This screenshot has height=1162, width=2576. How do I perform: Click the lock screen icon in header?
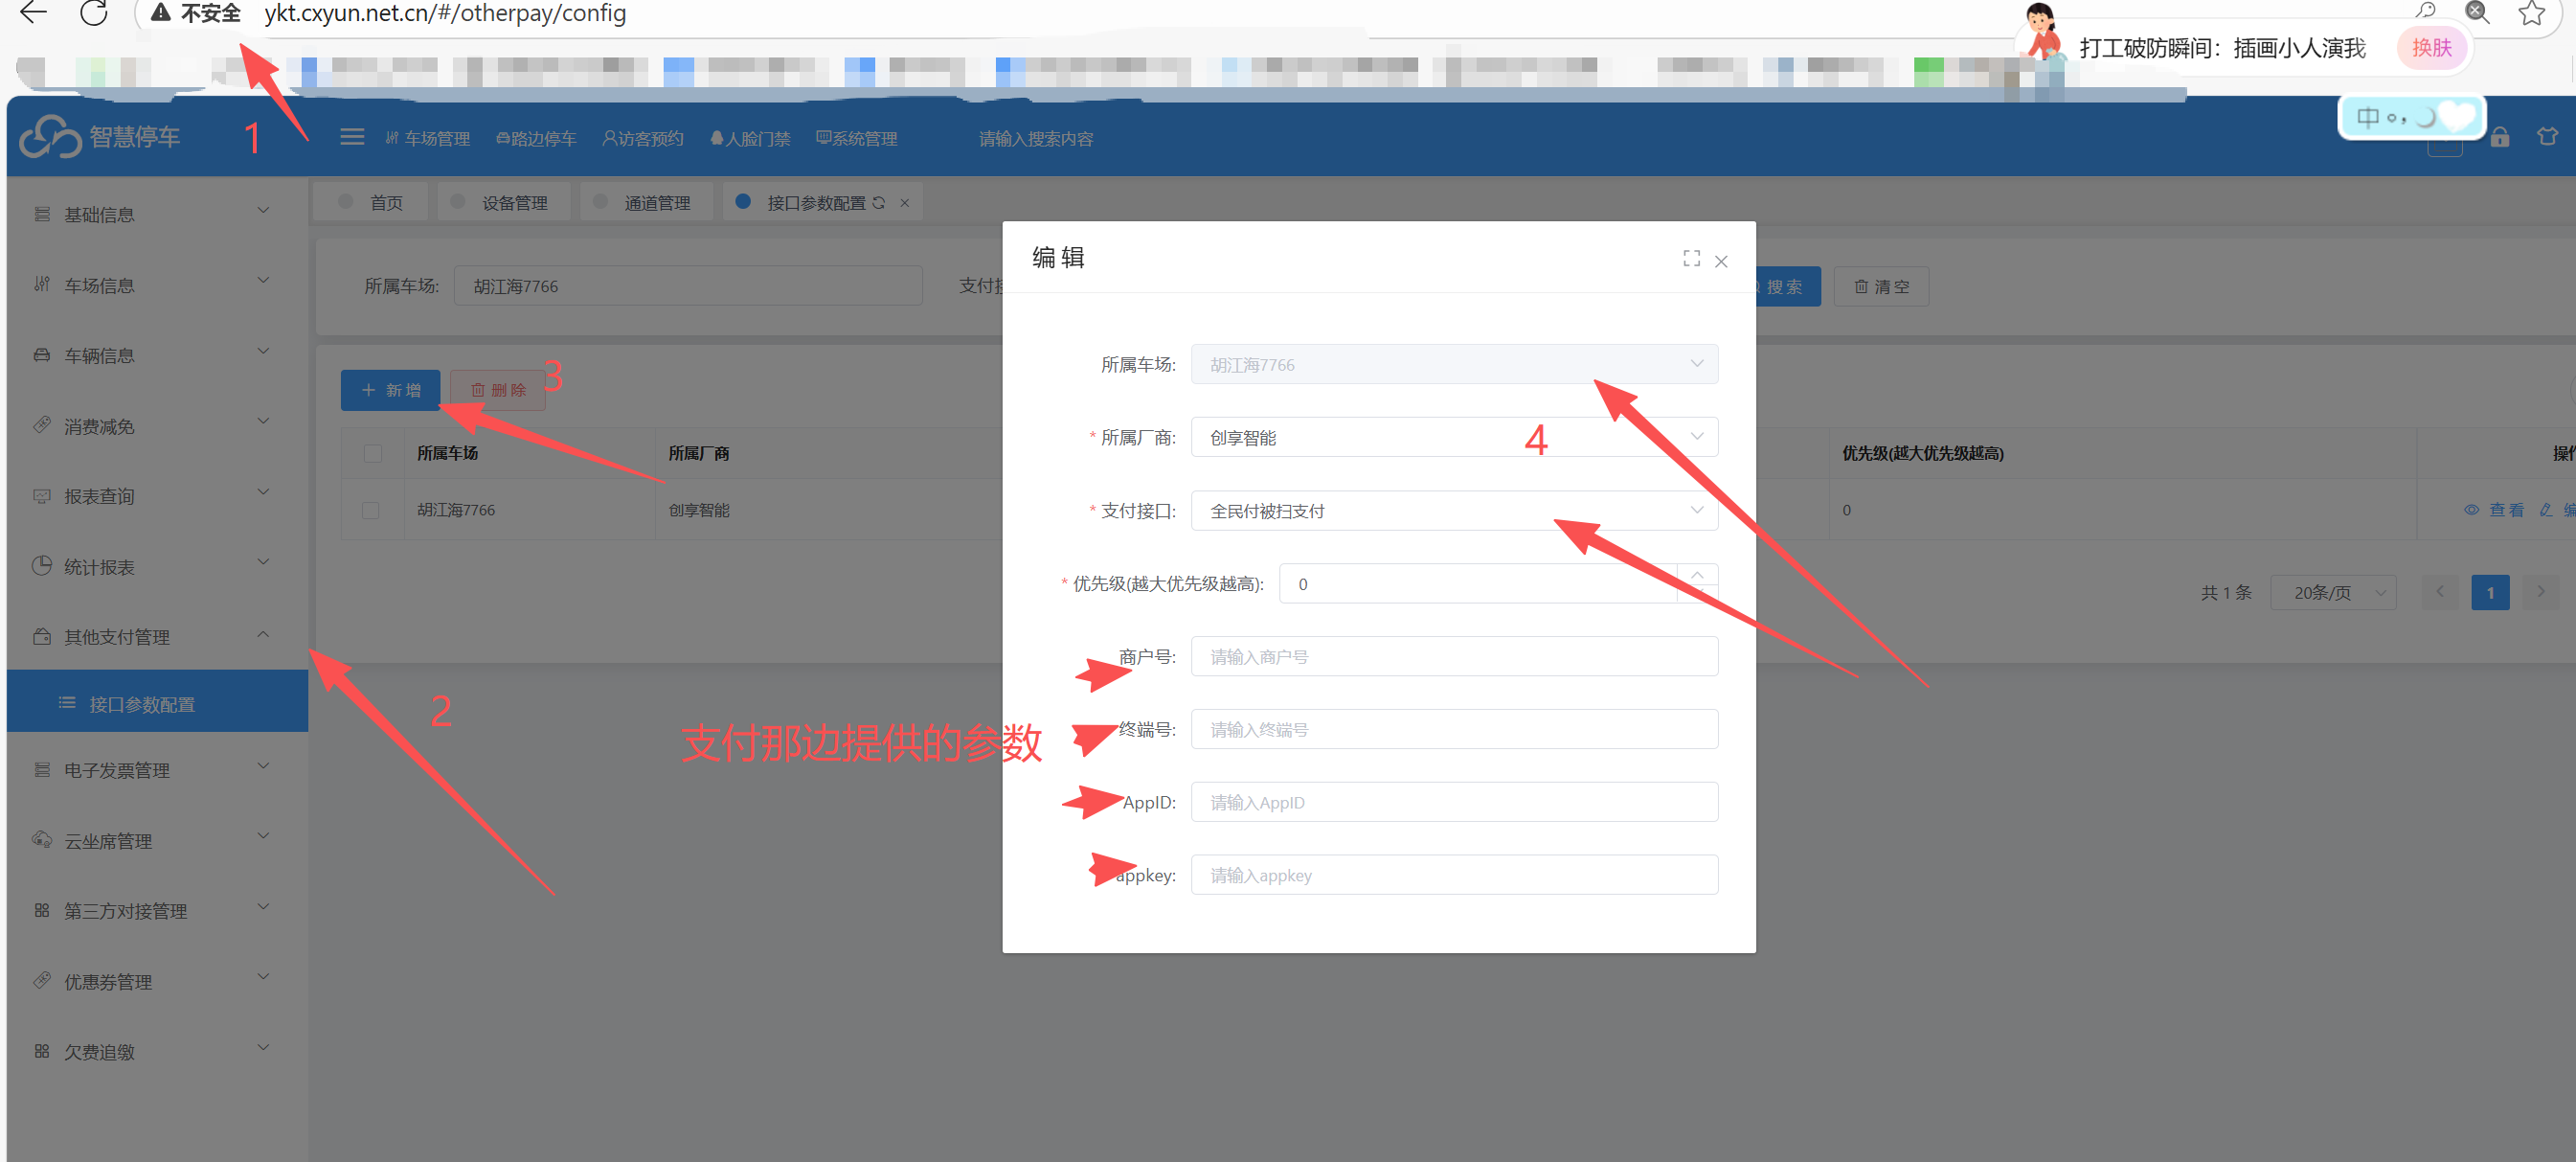pos(2499,137)
